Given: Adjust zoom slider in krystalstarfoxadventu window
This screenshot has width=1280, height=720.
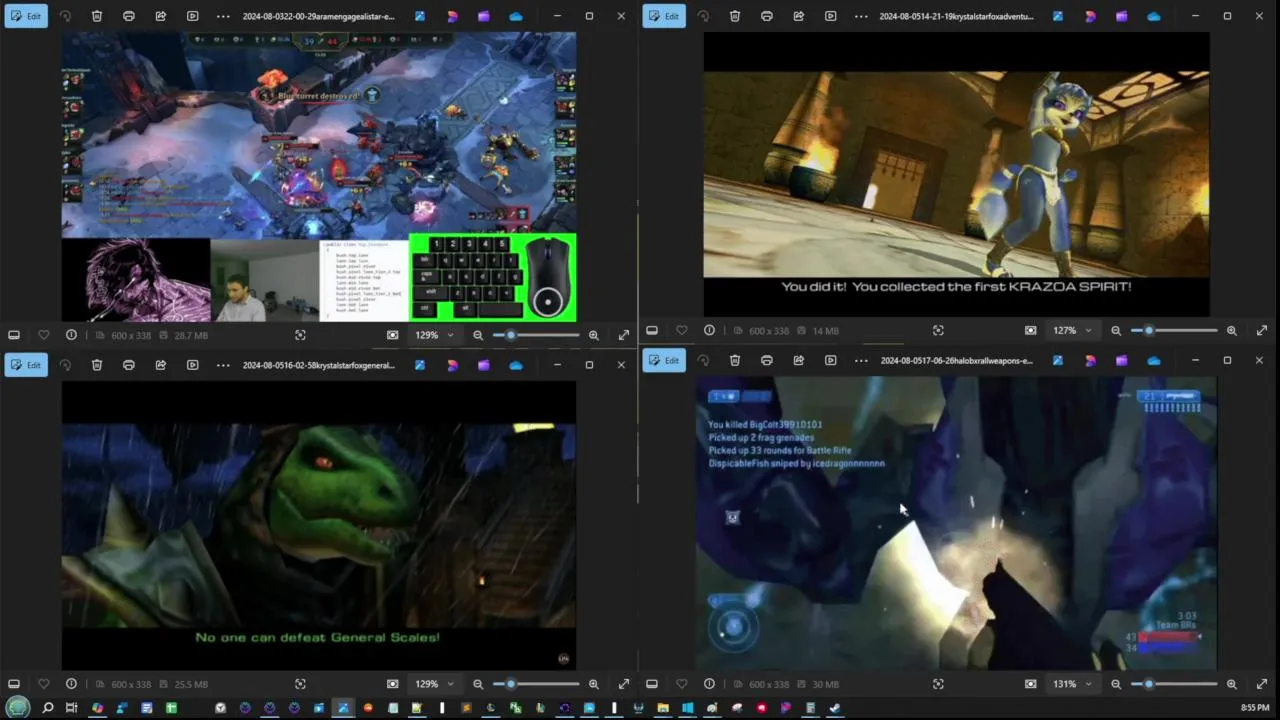Looking at the screenshot, I should [1174, 330].
